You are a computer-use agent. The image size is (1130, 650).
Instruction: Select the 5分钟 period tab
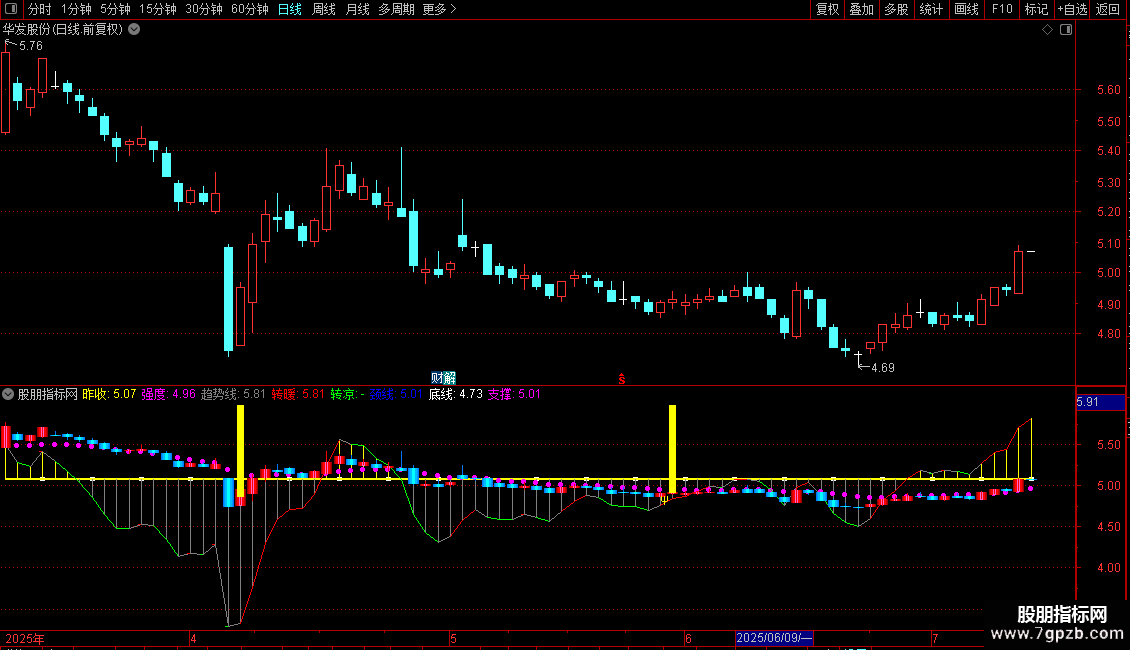[115, 9]
